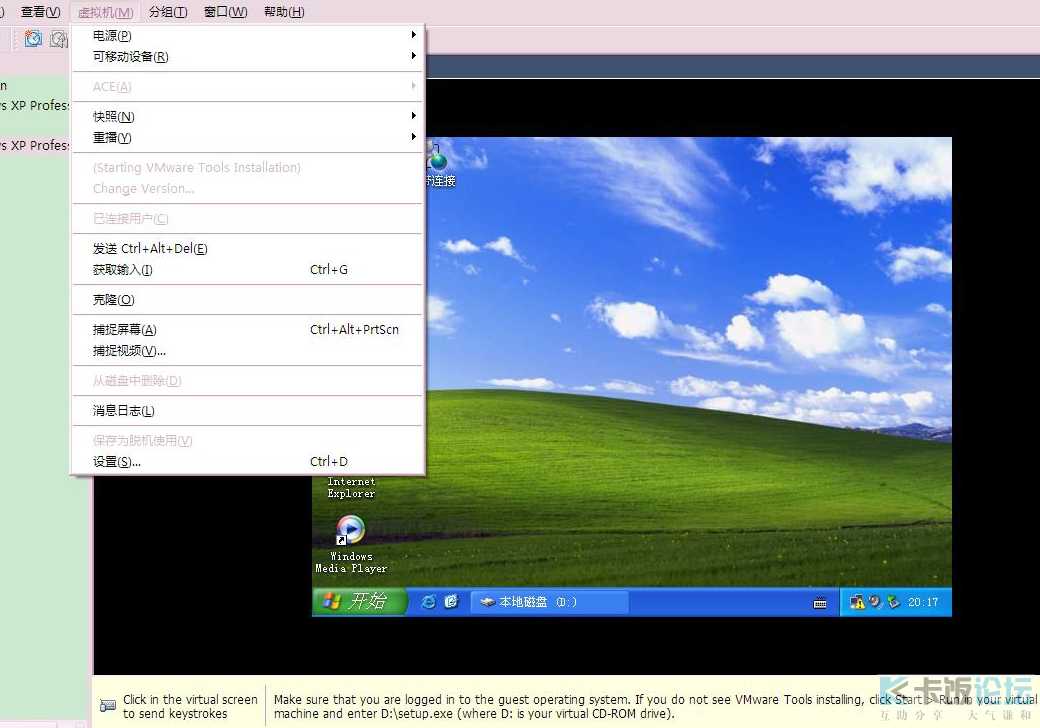This screenshot has height=728, width=1040.
Task: Expand the 重播(Y) submenu
Action: [247, 137]
